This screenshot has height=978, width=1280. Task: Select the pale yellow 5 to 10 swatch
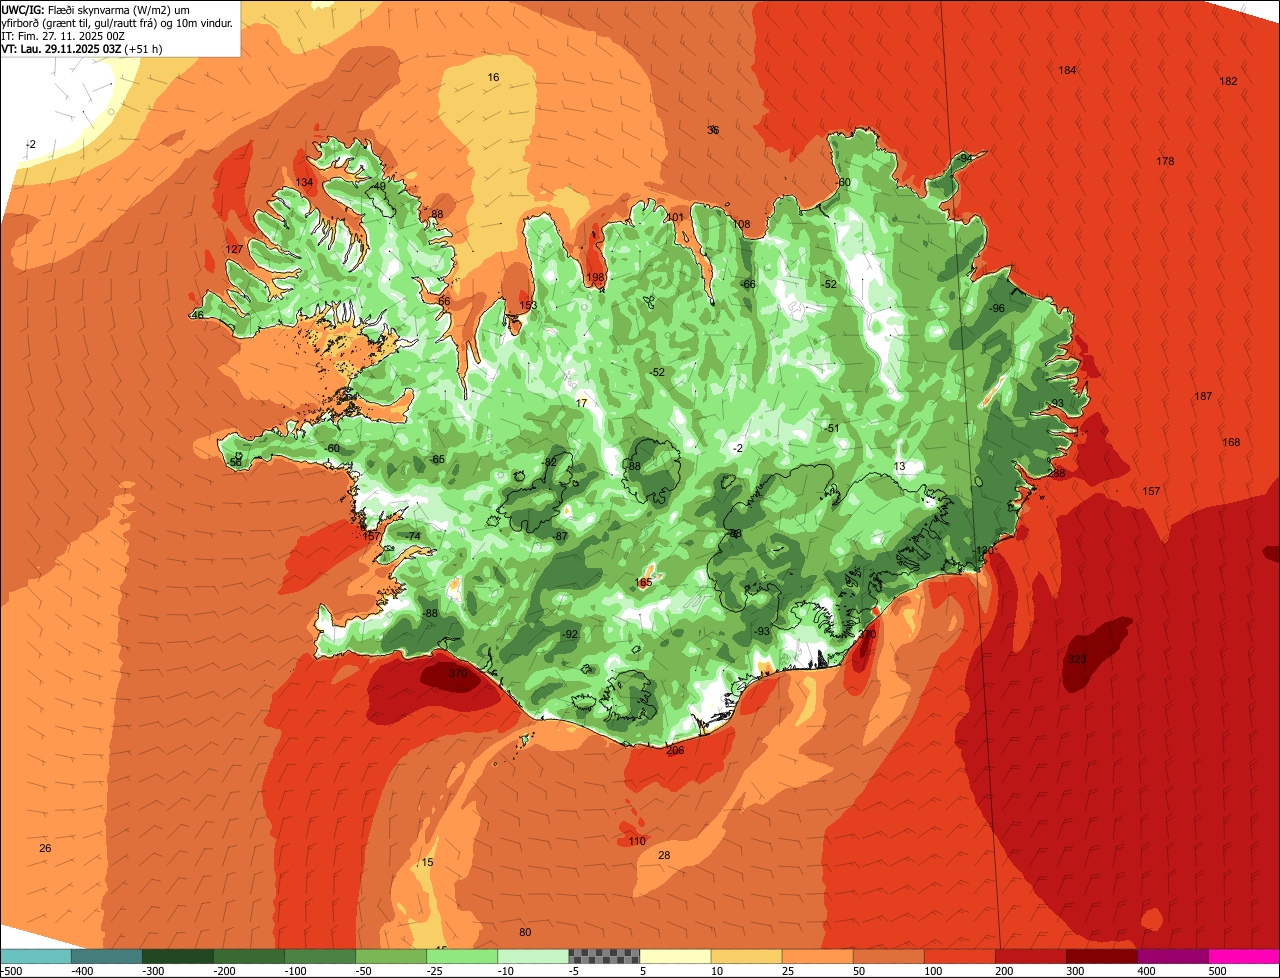[674, 956]
